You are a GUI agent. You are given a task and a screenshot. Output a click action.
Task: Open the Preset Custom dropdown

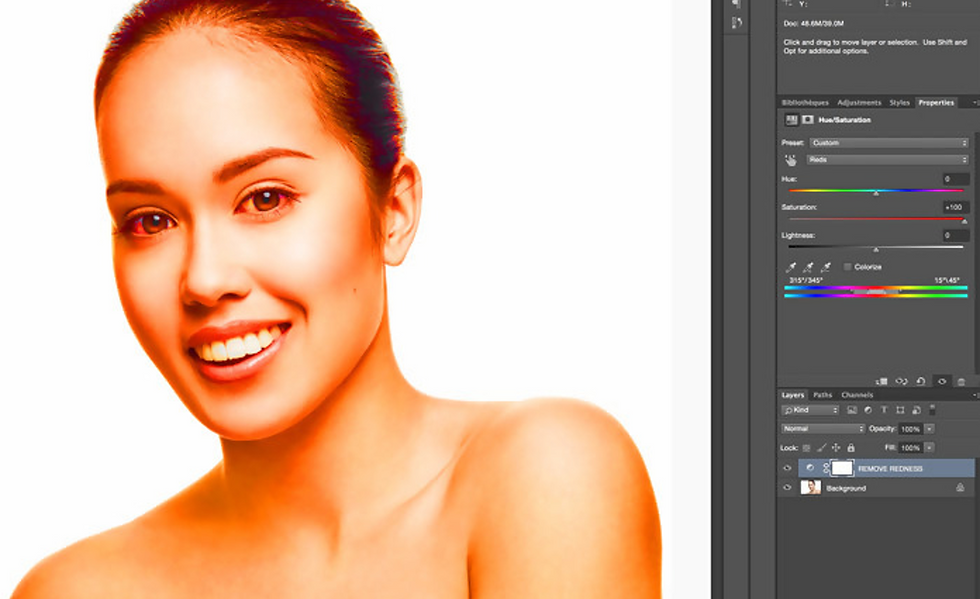[889, 143]
